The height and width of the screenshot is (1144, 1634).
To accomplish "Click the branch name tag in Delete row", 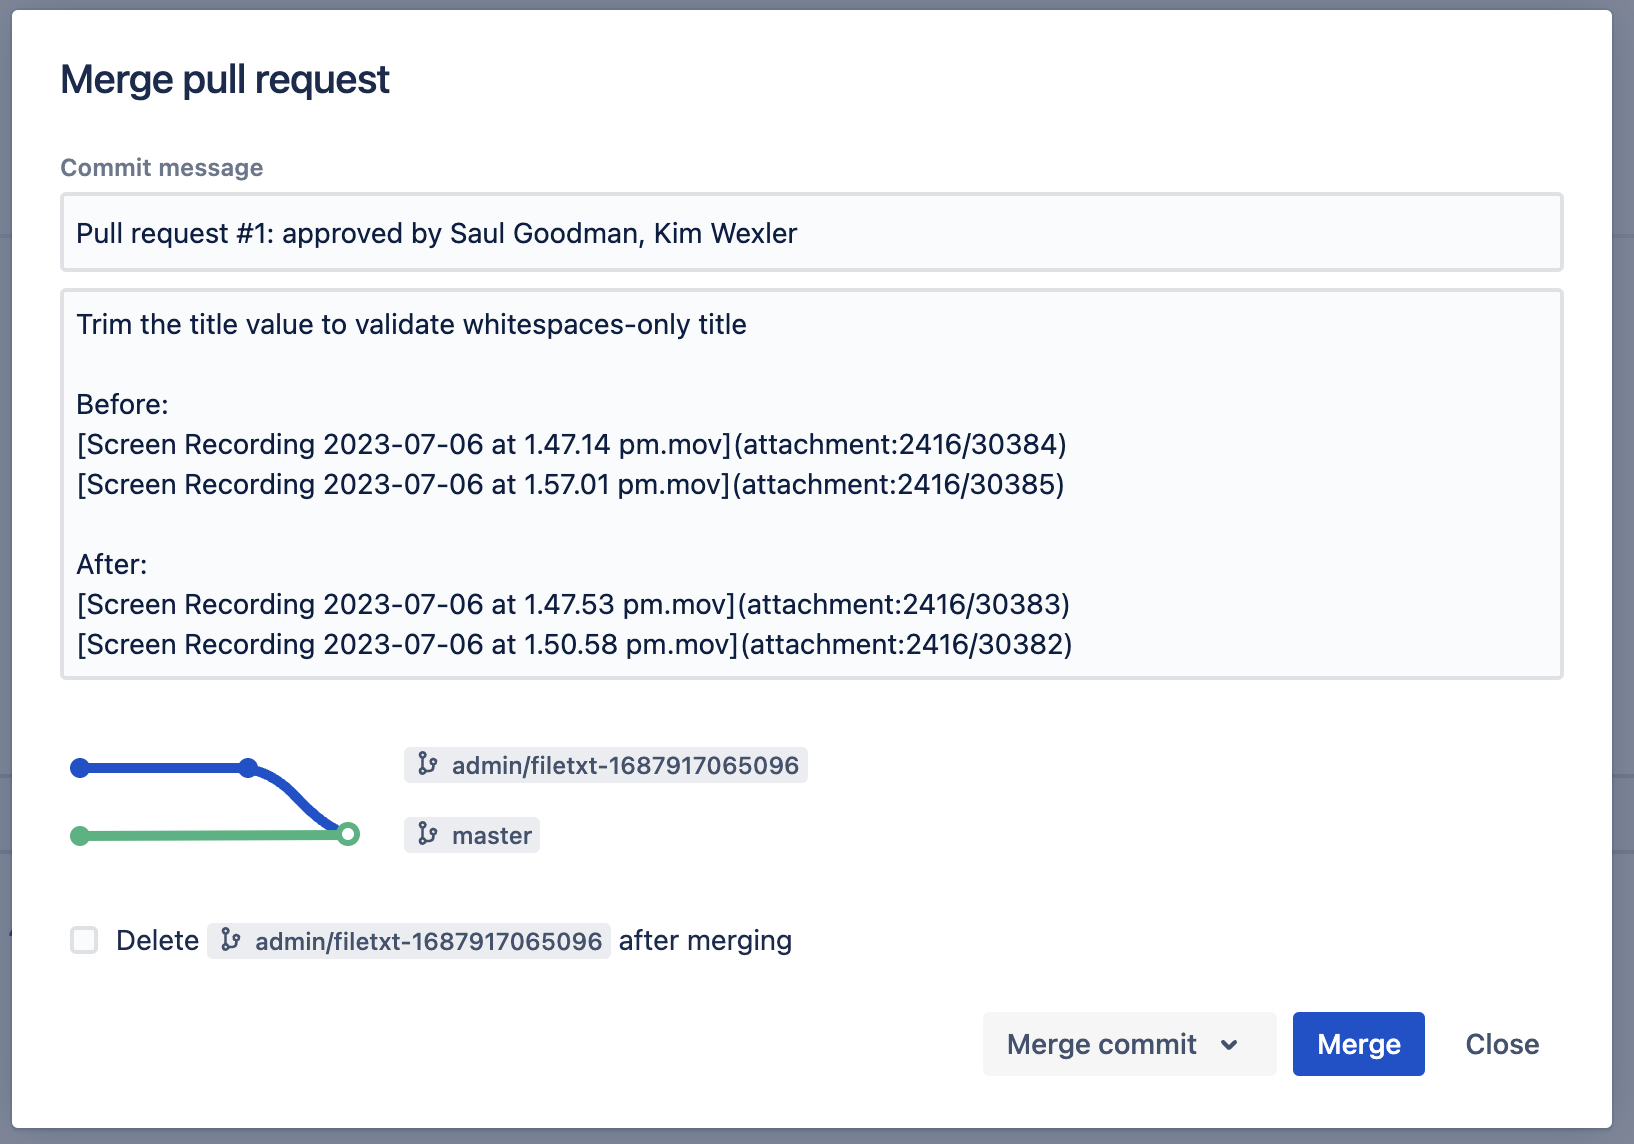I will [x=428, y=941].
